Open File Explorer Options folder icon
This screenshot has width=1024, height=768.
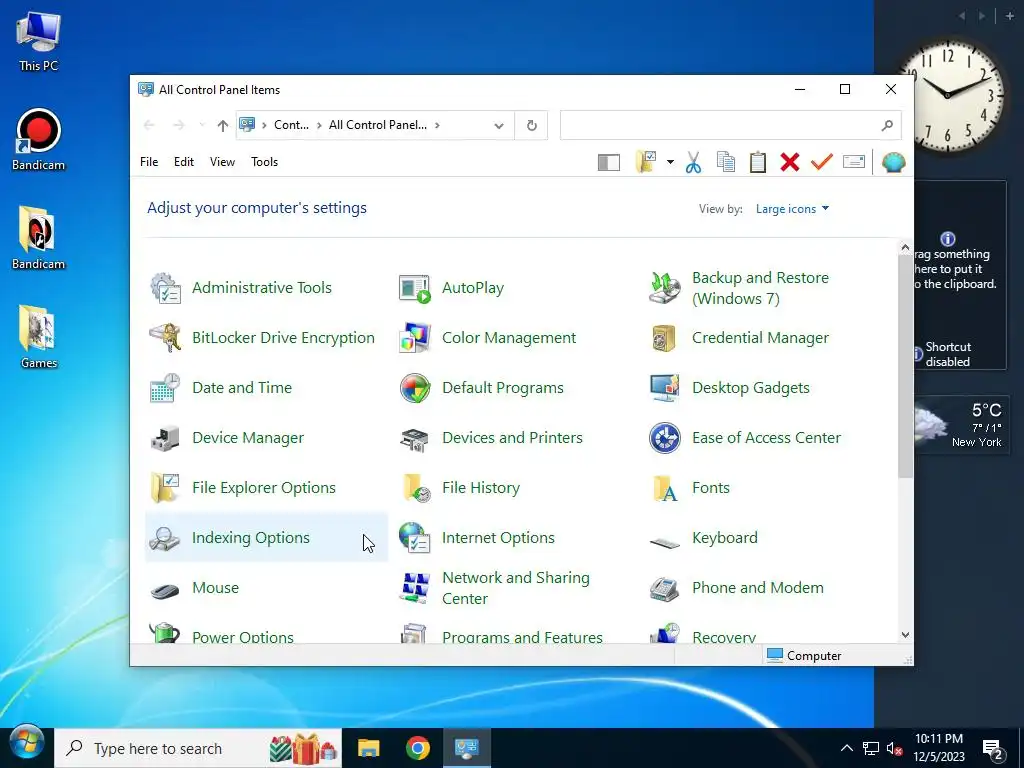[165, 488]
